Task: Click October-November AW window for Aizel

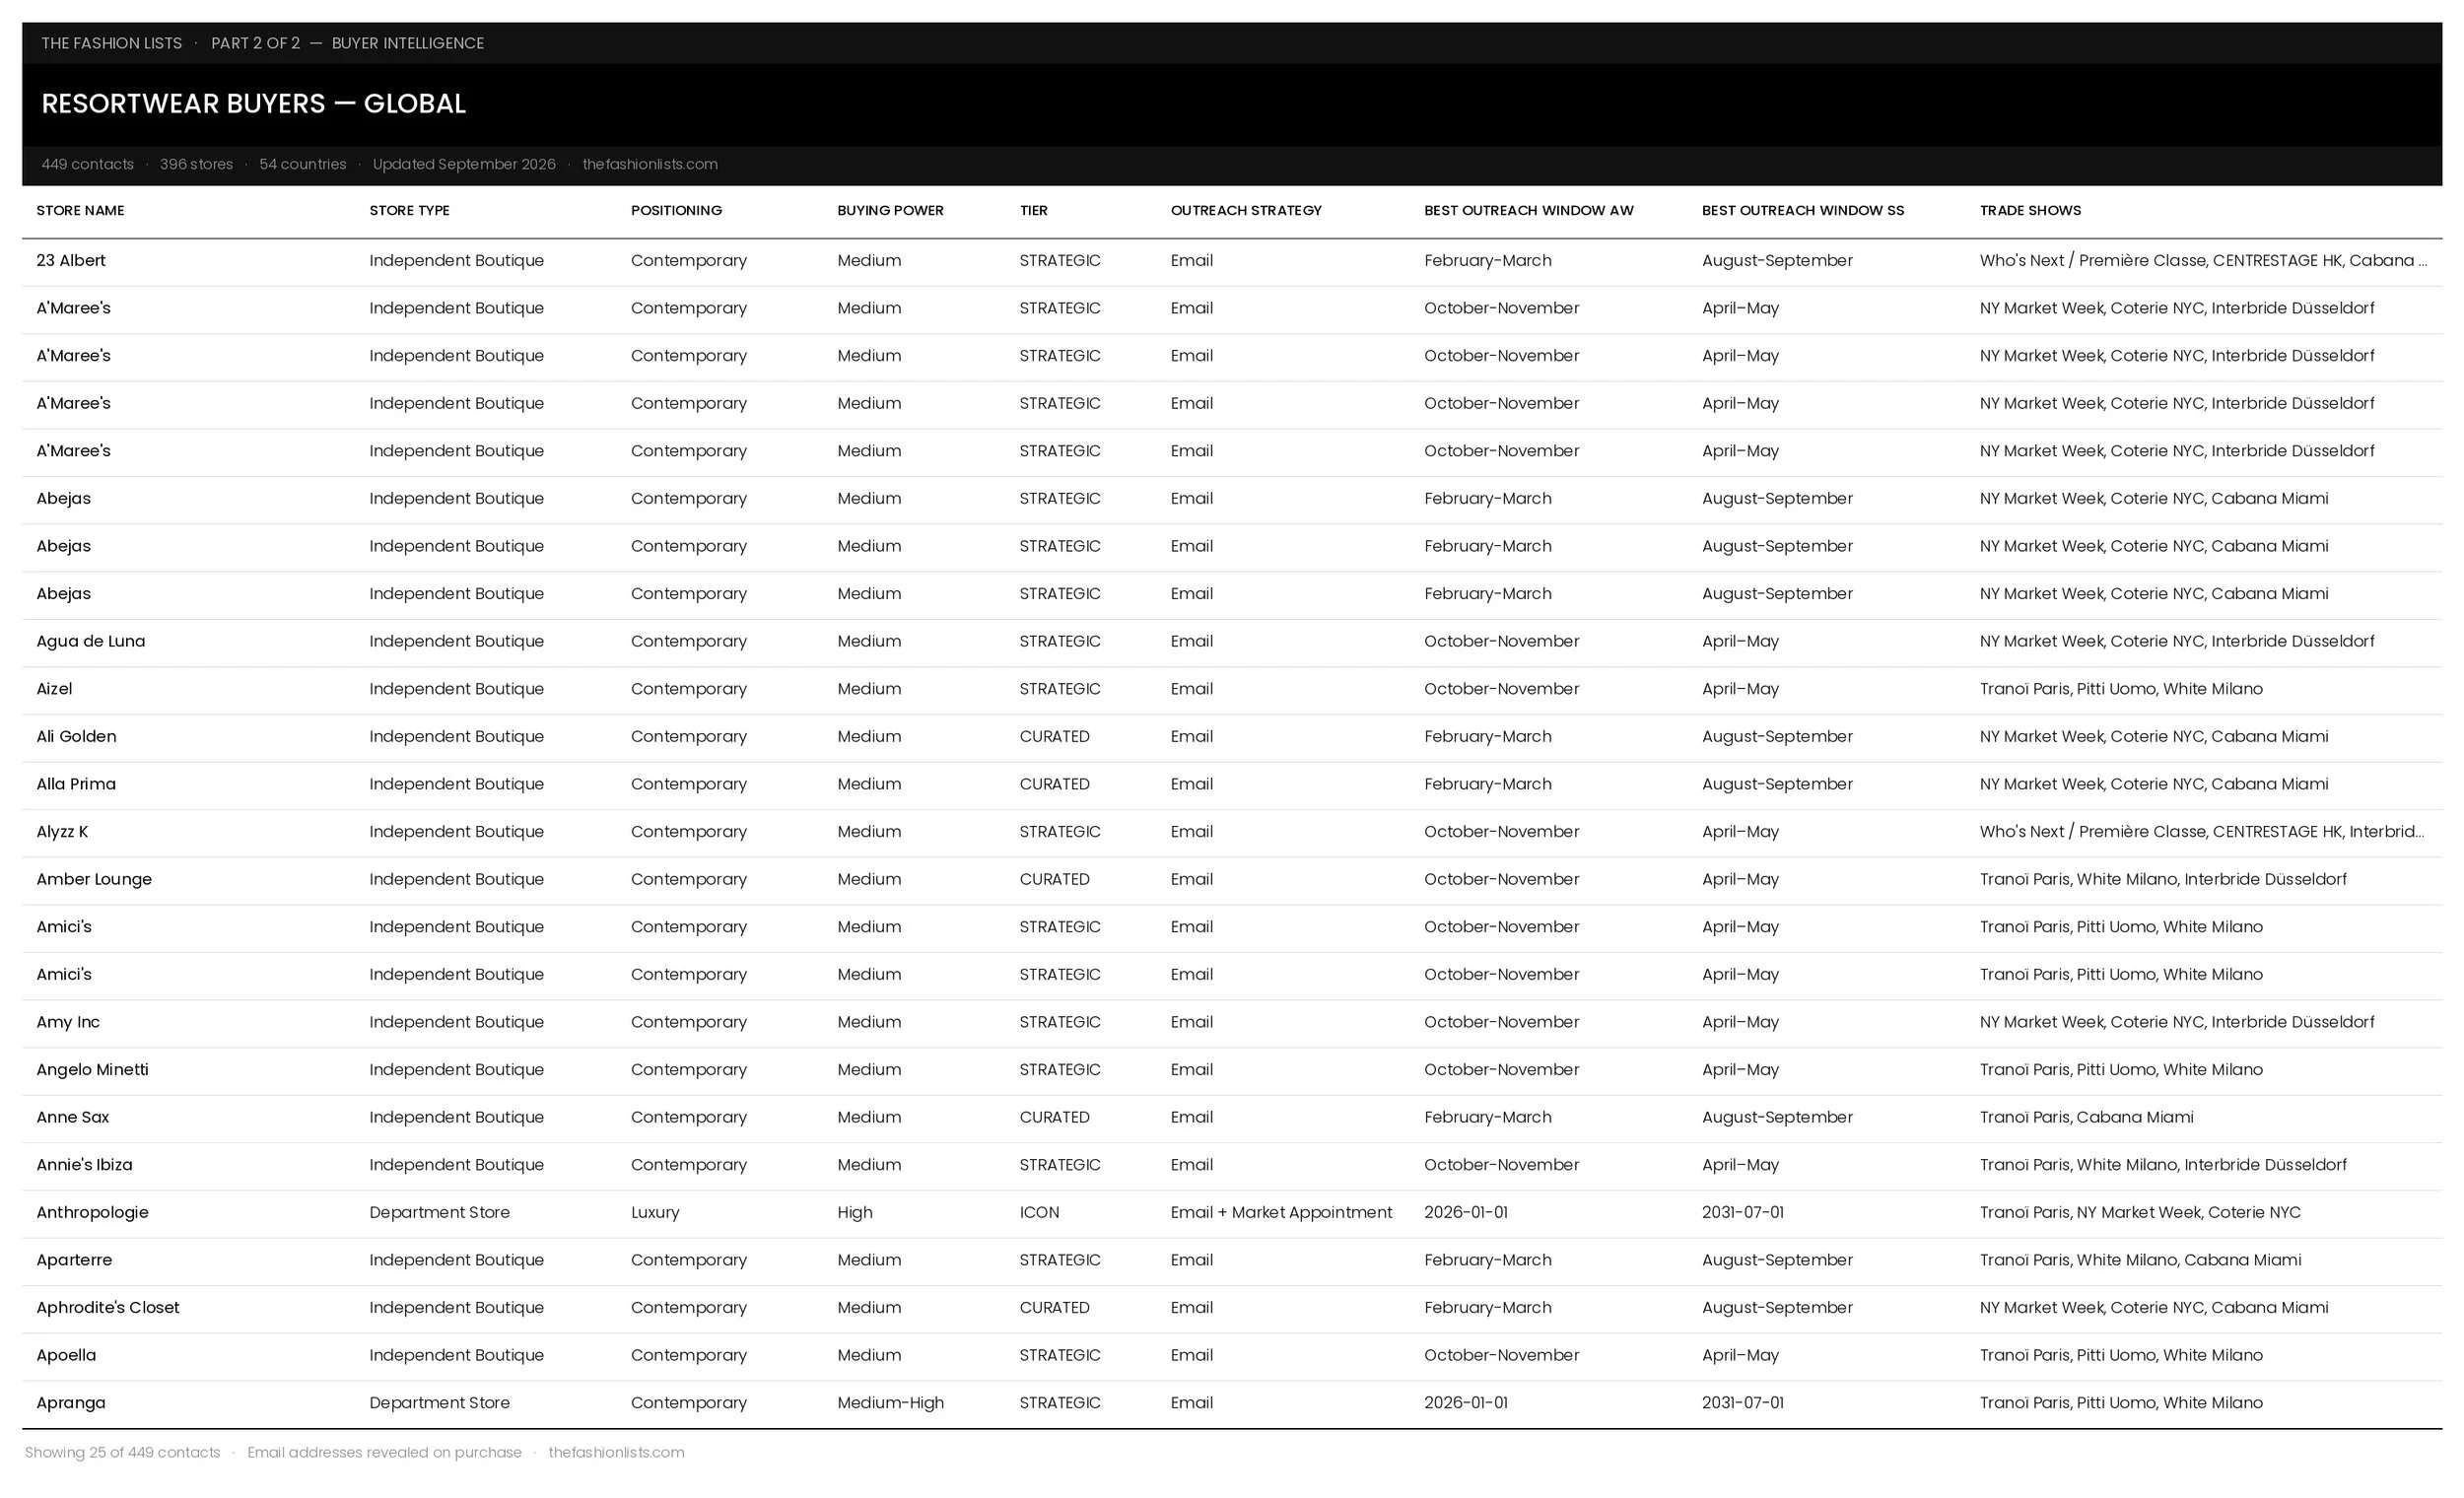Action: pyautogui.click(x=1501, y=689)
